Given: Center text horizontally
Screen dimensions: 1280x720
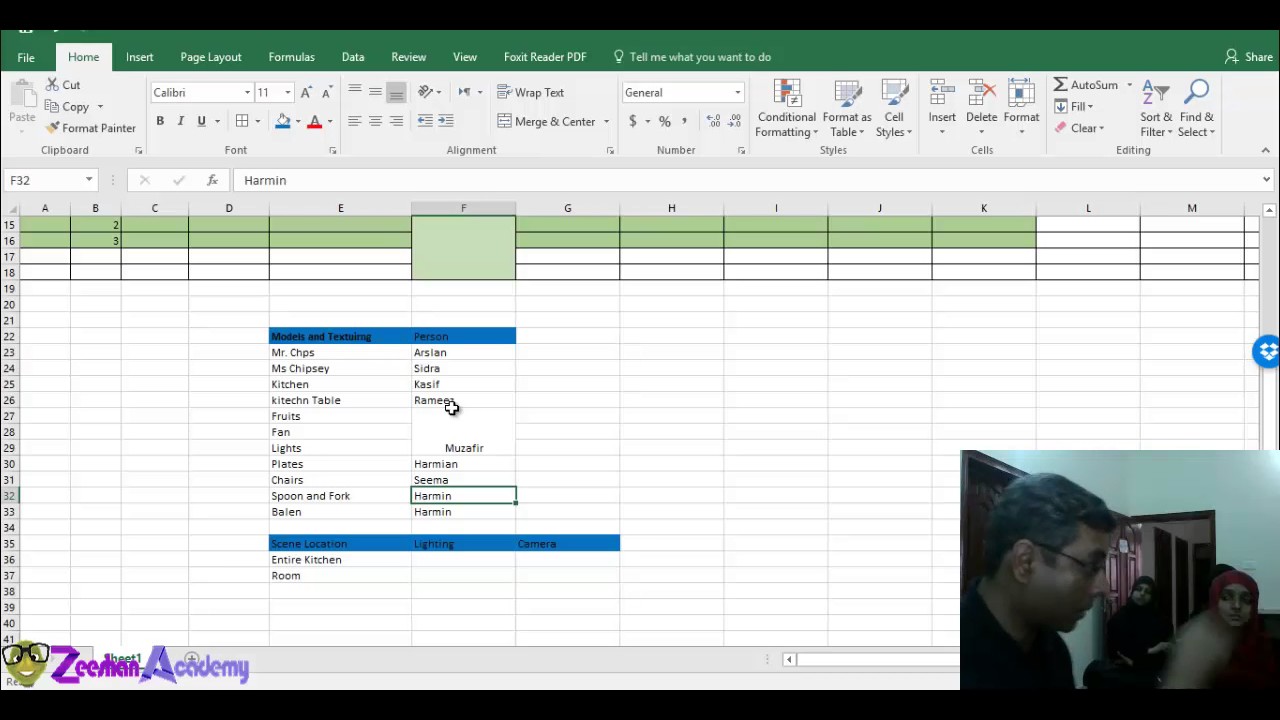Looking at the screenshot, I should click(x=375, y=121).
